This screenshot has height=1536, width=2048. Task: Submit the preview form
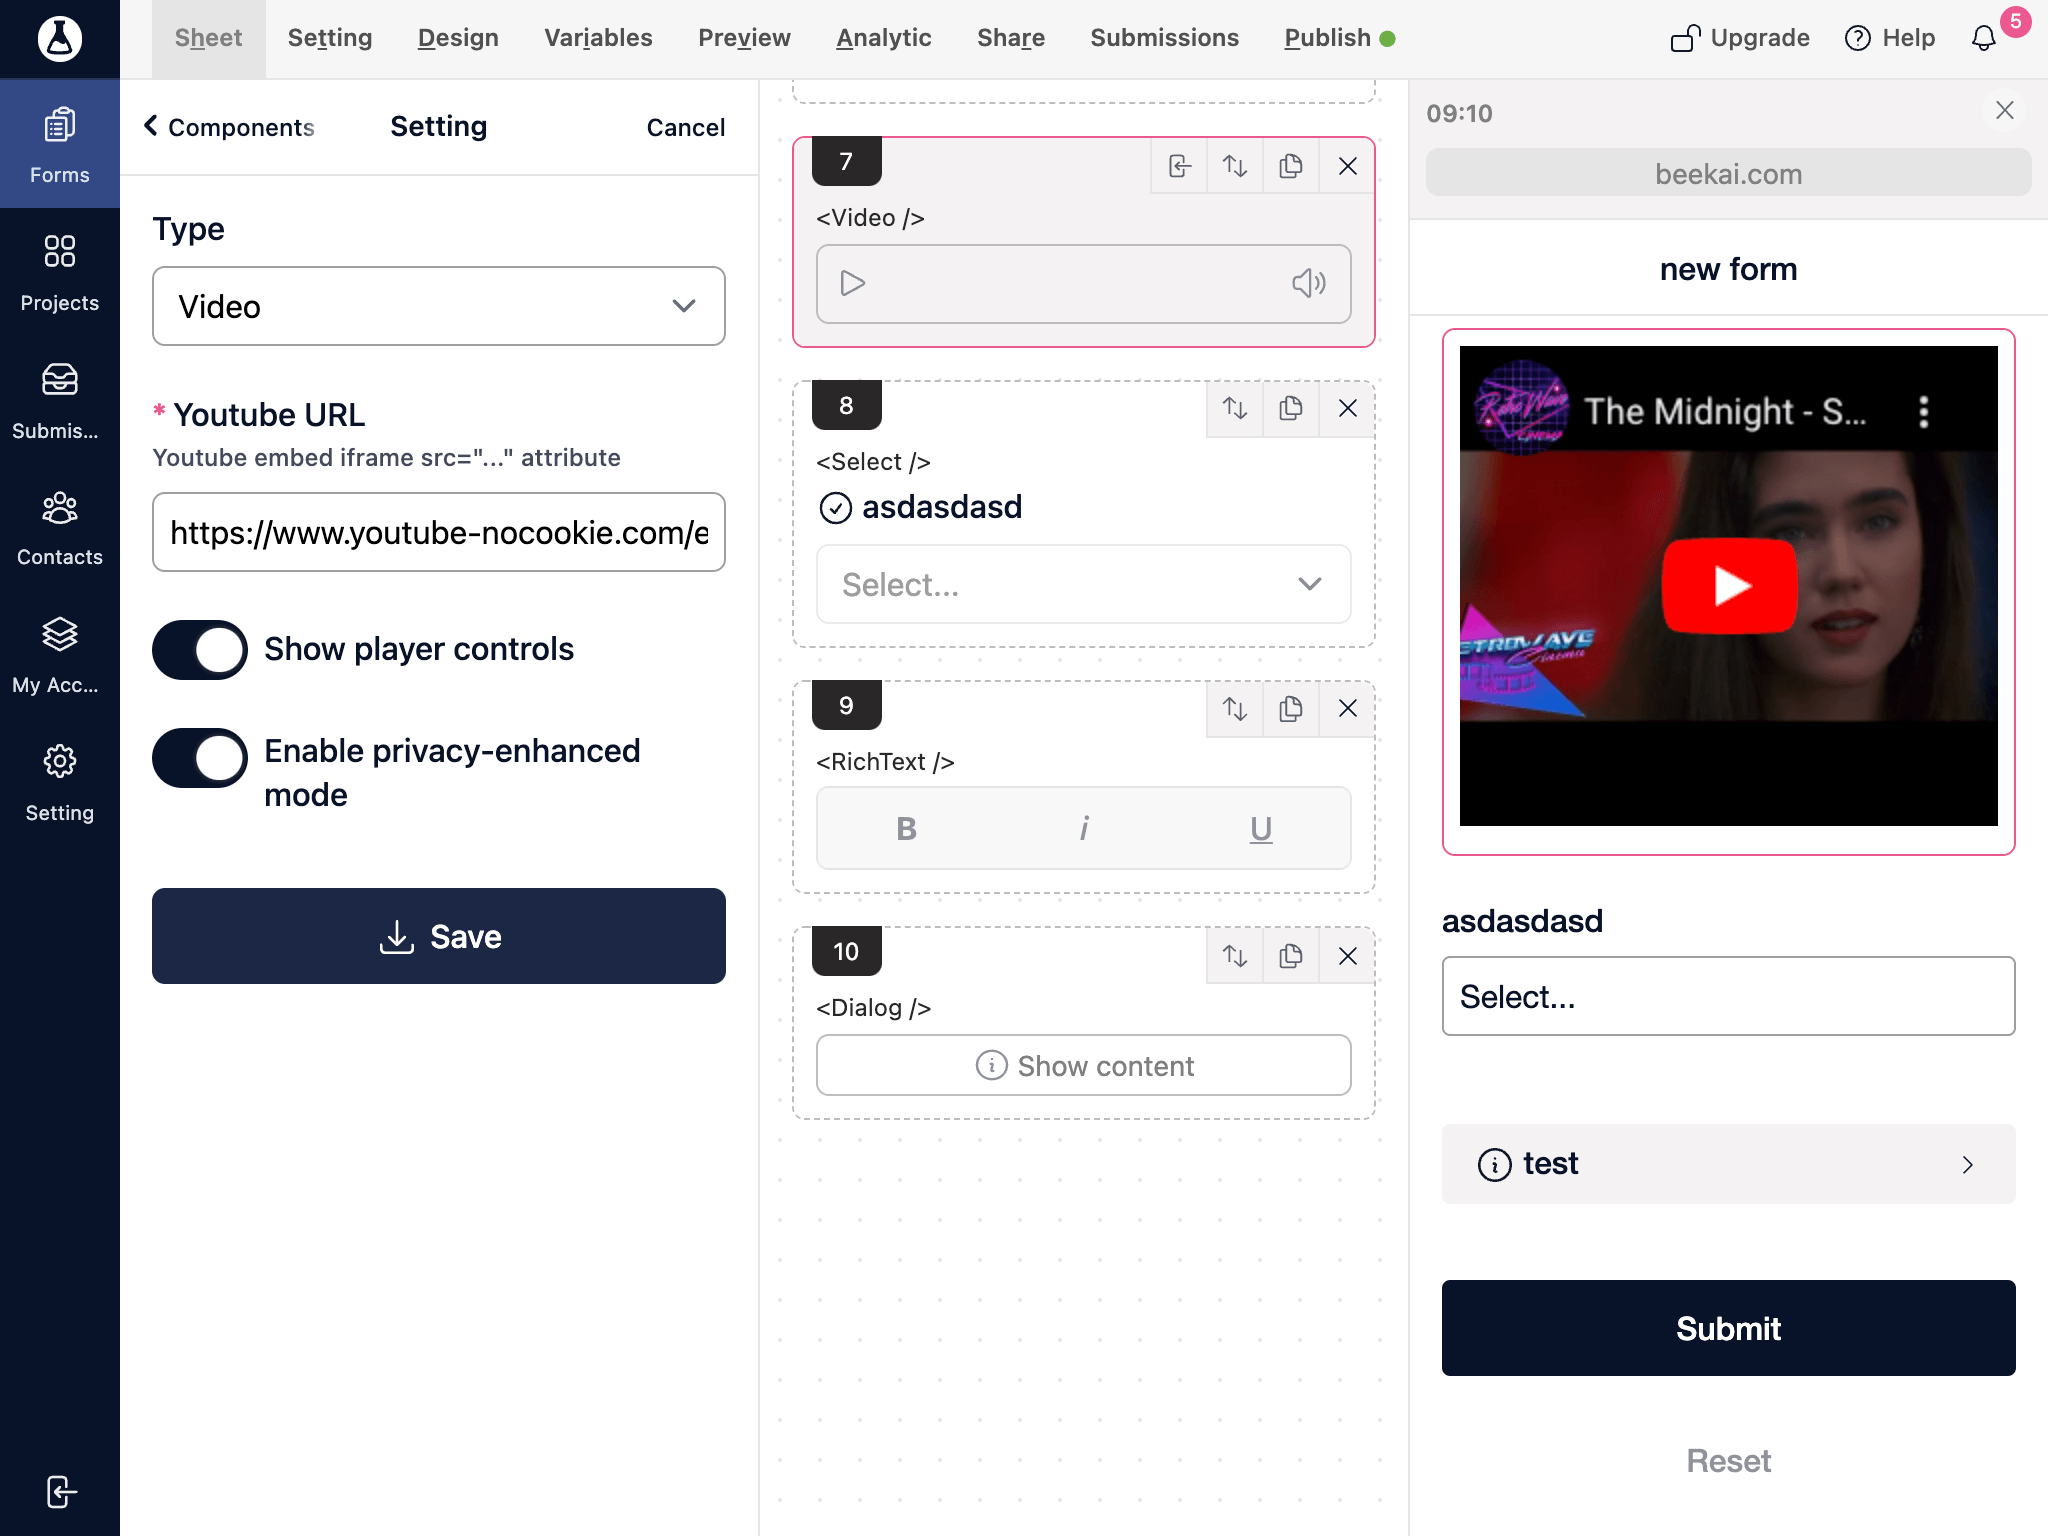click(x=1728, y=1328)
